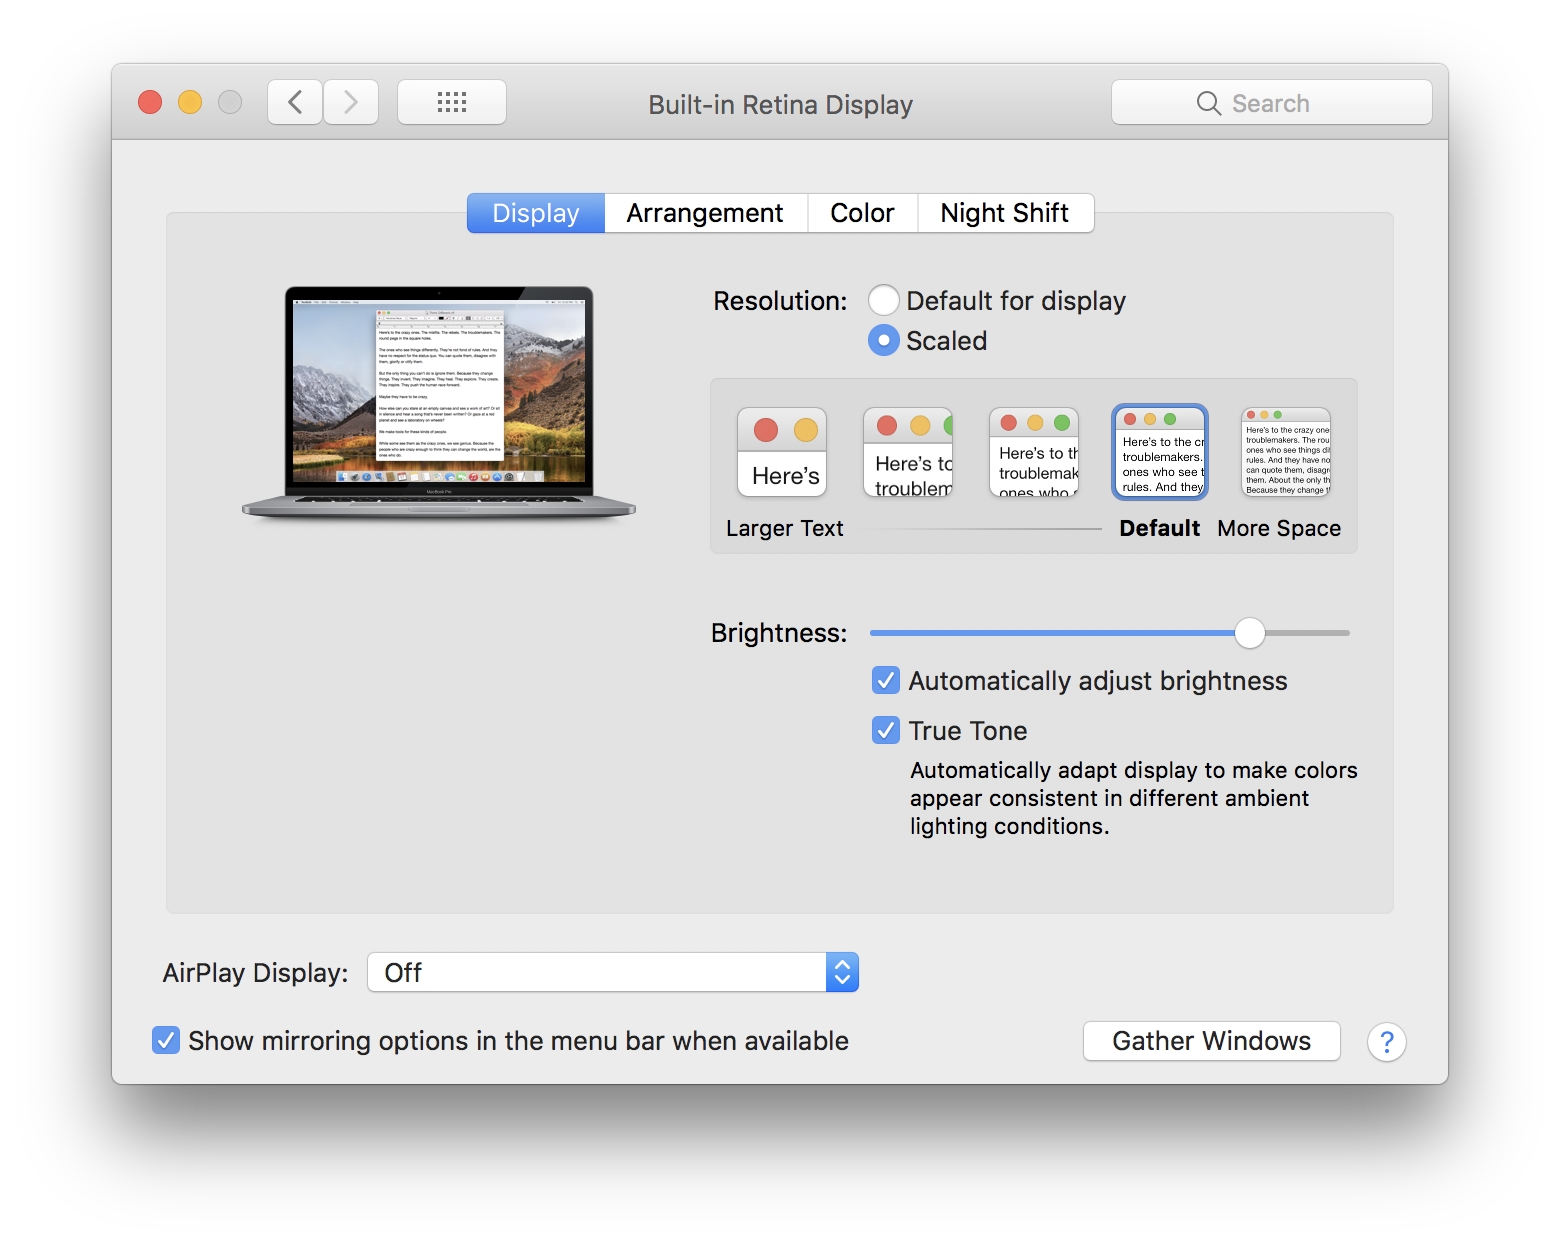Choose the middle scaling thumbnail
The height and width of the screenshot is (1244, 1560).
click(x=1034, y=452)
